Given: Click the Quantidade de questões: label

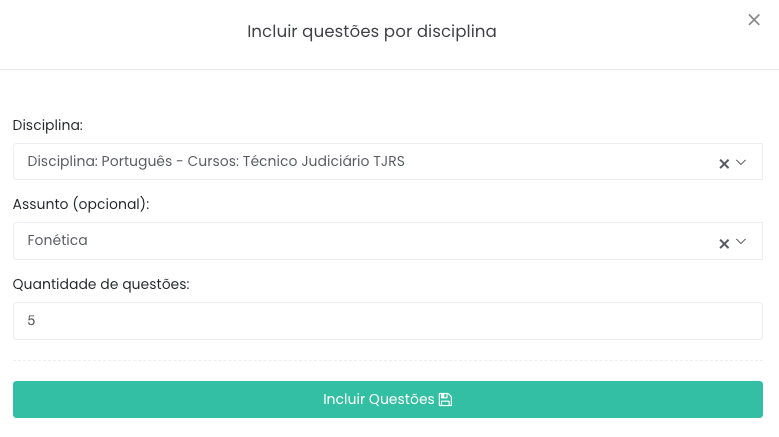Looking at the screenshot, I should pos(101,284).
